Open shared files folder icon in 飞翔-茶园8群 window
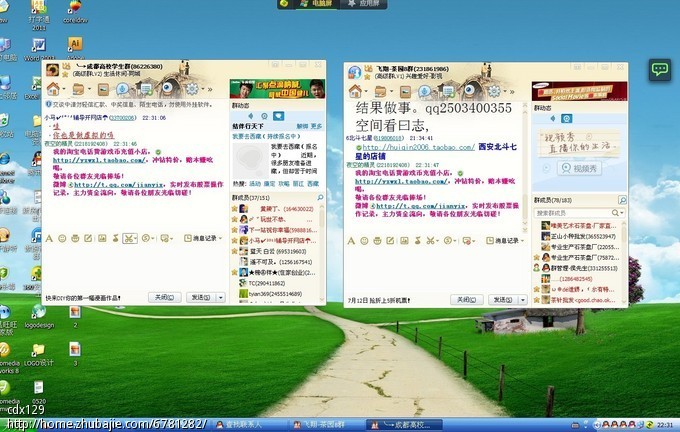The width and height of the screenshot is (680, 432). point(380,92)
